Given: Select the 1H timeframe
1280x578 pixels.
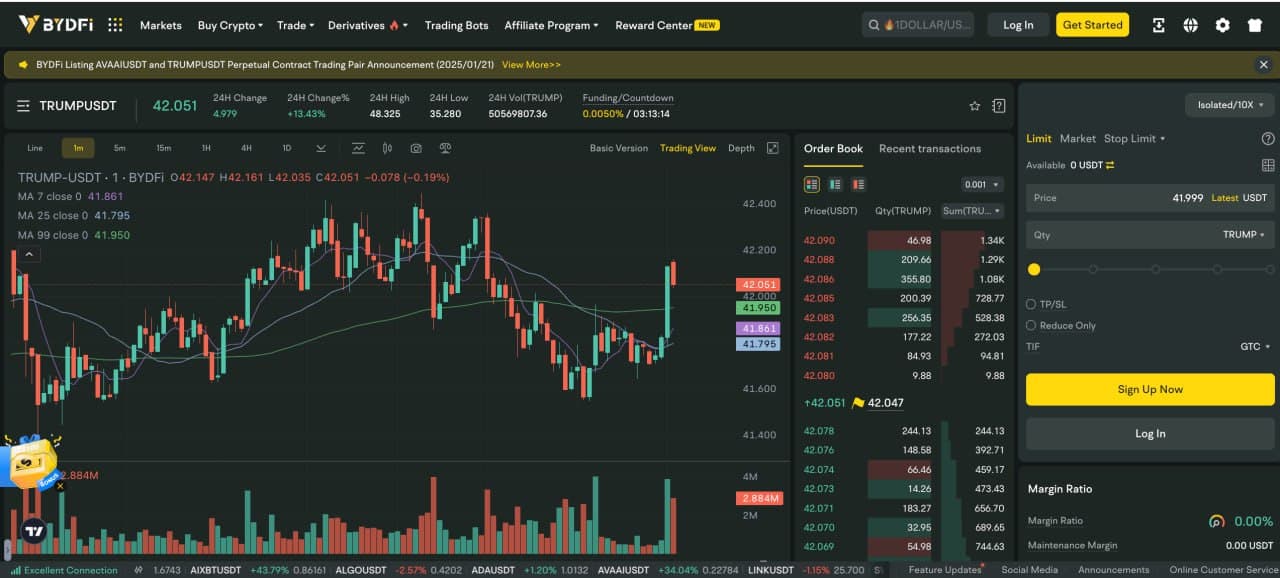Looking at the screenshot, I should click(206, 148).
